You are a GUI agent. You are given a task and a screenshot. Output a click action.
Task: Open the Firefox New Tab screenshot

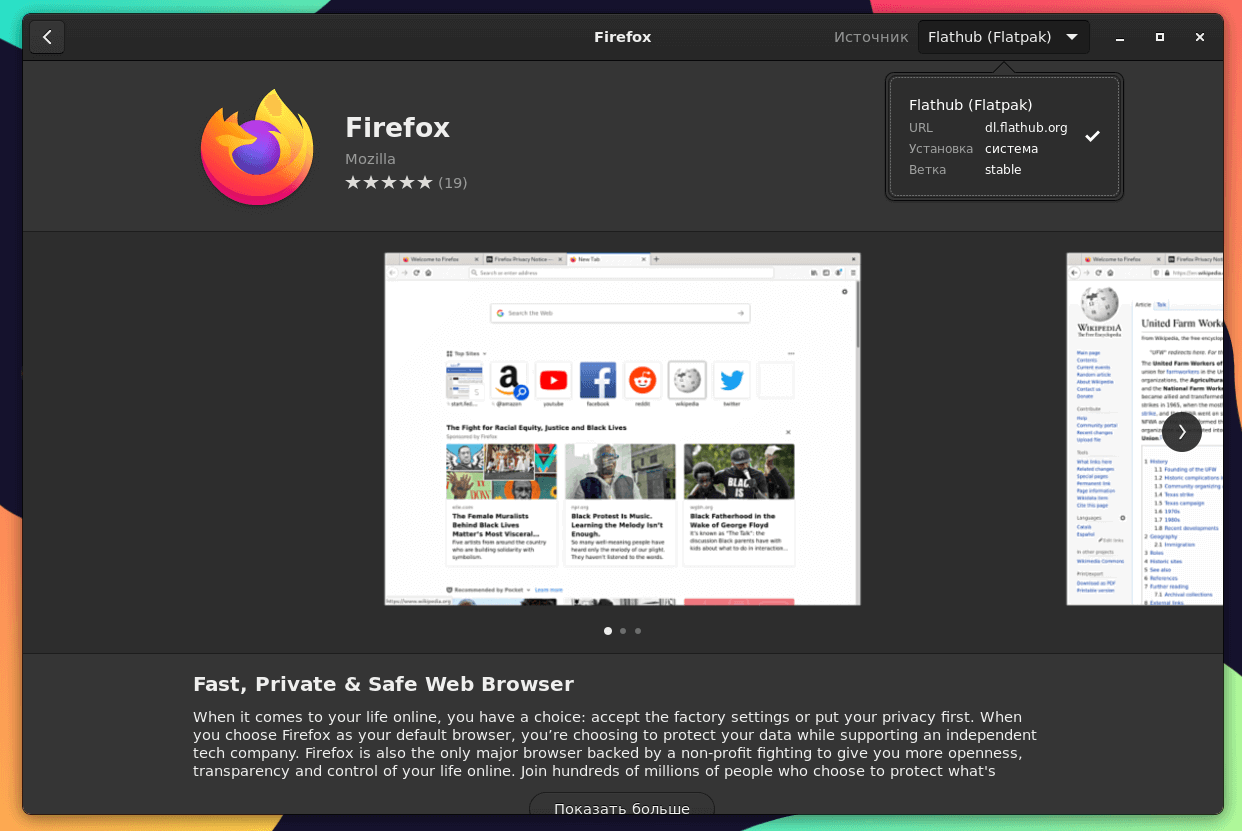point(622,429)
